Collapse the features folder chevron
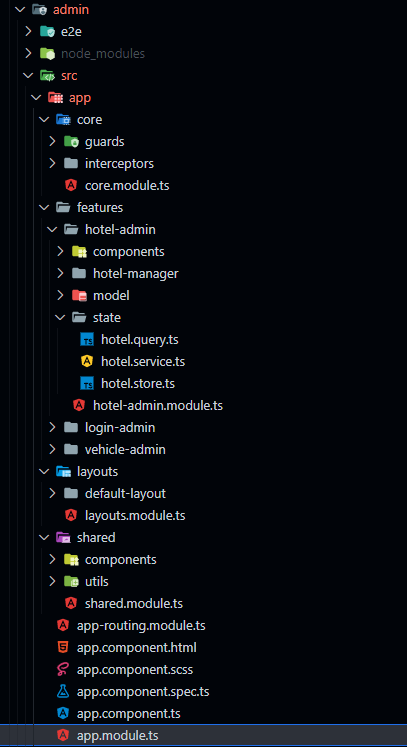Viewport: 407px width, 747px height. pyautogui.click(x=44, y=207)
